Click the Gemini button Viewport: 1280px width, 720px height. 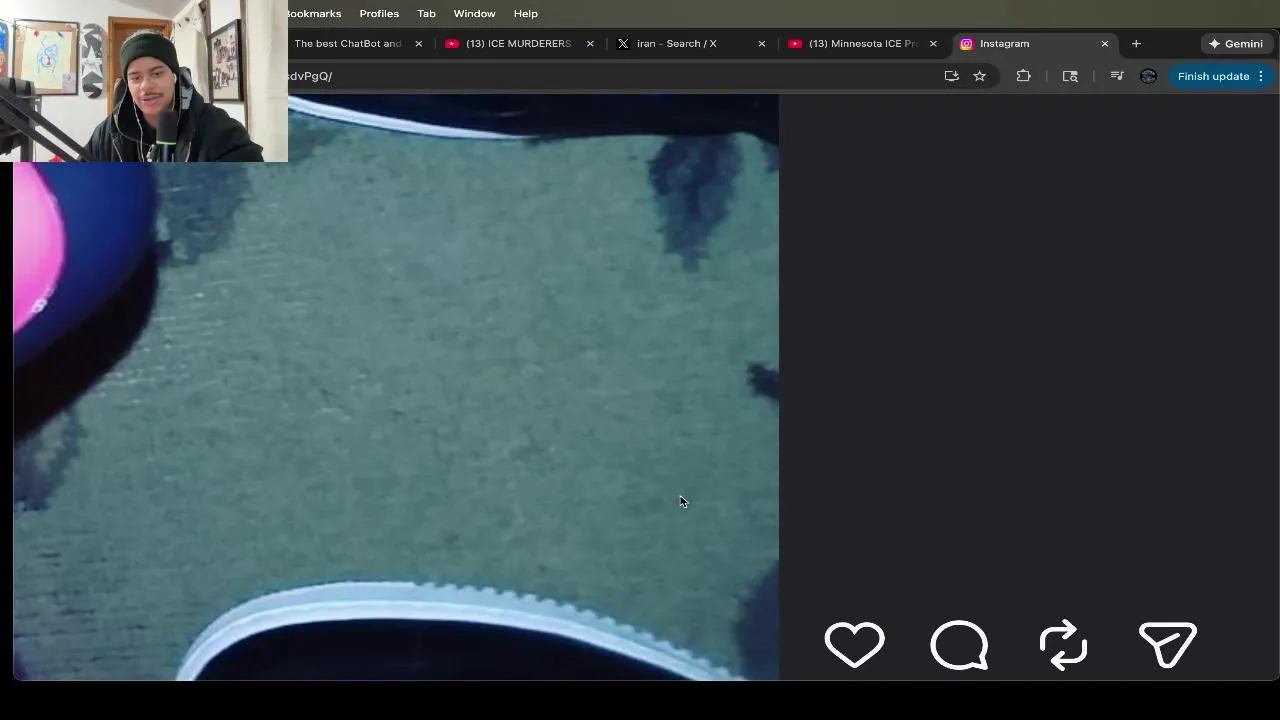pyautogui.click(x=1236, y=44)
